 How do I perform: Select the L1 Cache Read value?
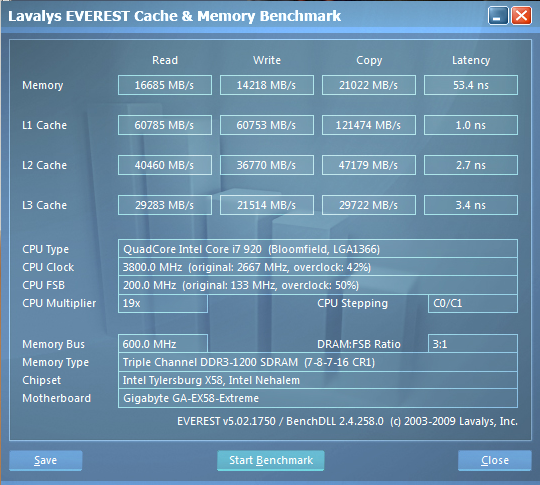[165, 125]
